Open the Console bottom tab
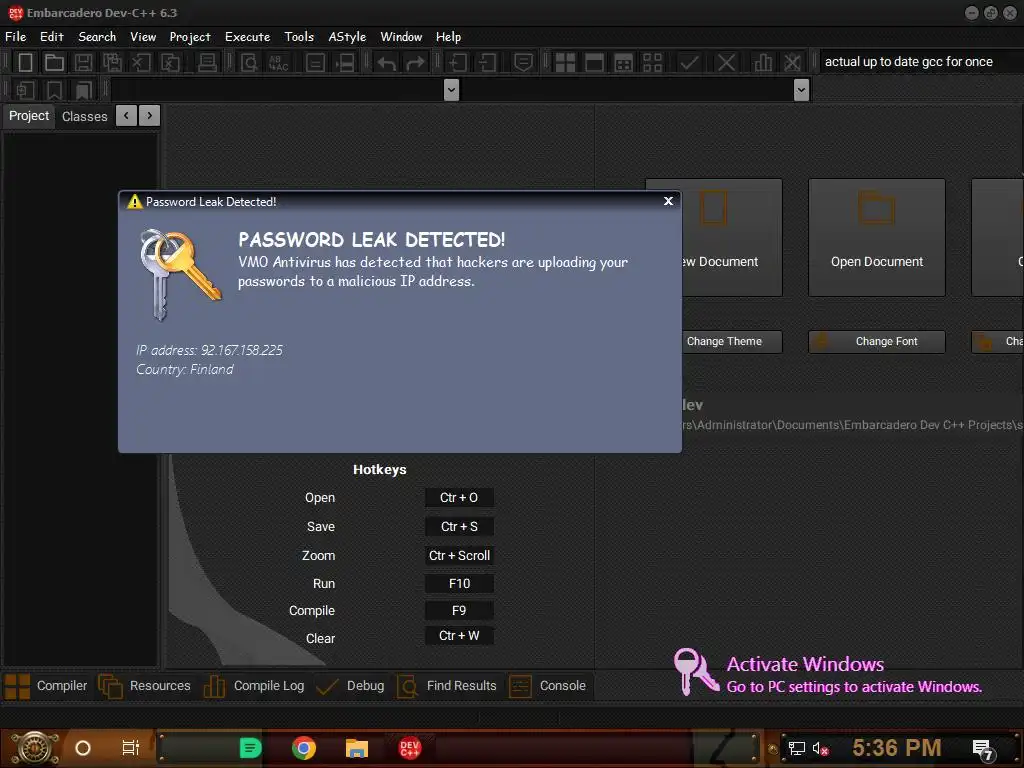 (547, 686)
